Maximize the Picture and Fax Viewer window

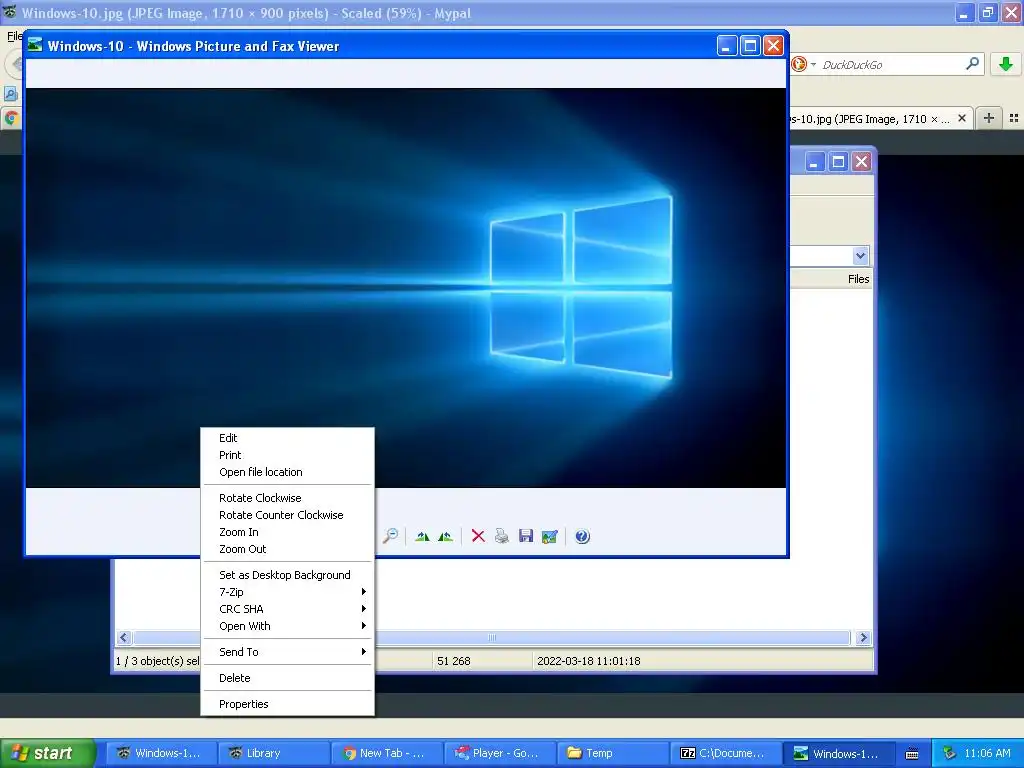click(x=750, y=46)
